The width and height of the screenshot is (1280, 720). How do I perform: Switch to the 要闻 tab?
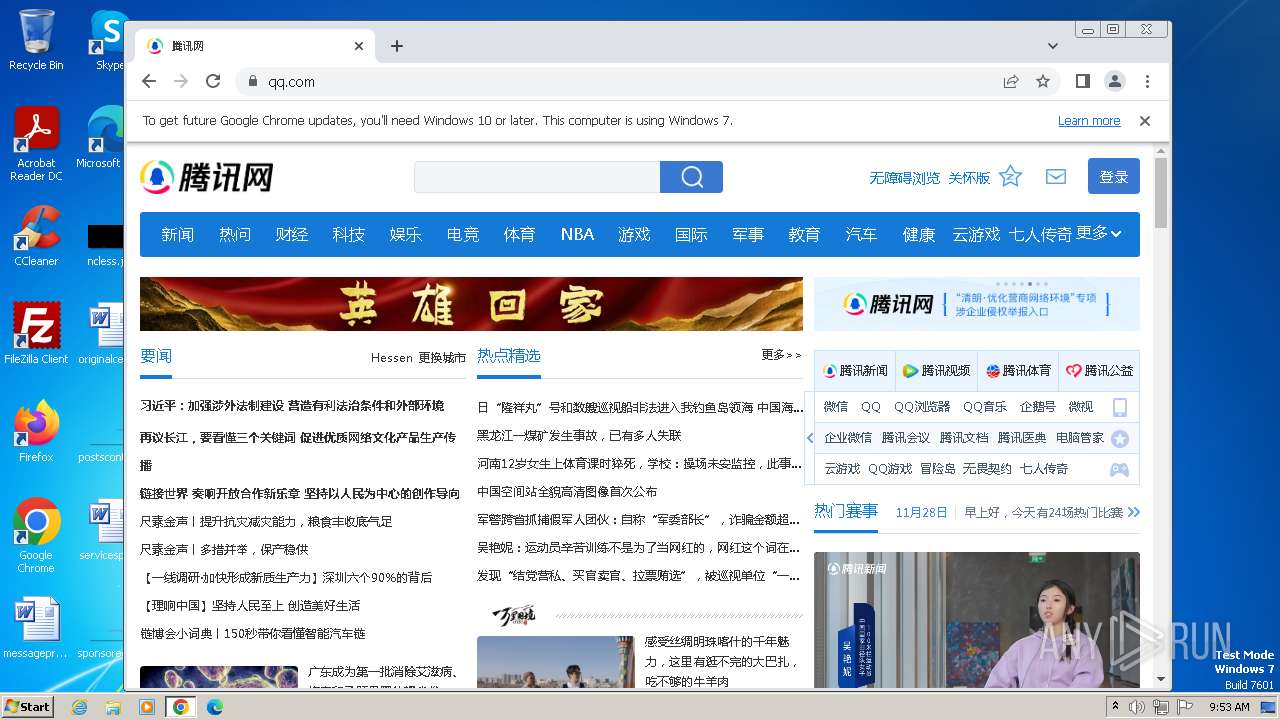pyautogui.click(x=156, y=356)
